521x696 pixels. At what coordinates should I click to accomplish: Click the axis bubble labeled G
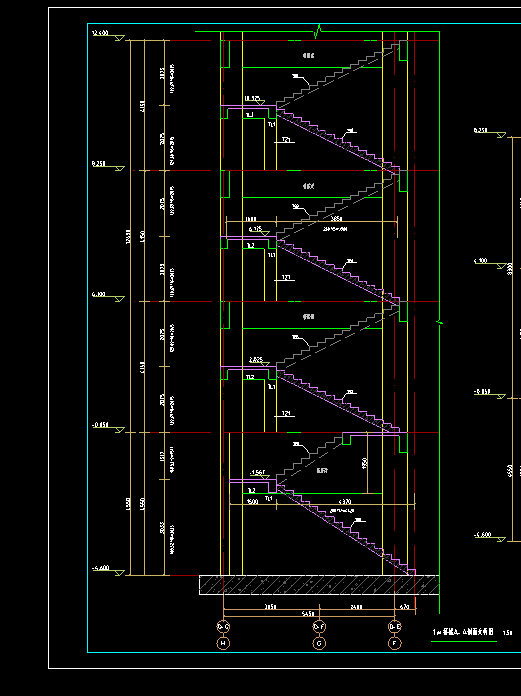319,643
